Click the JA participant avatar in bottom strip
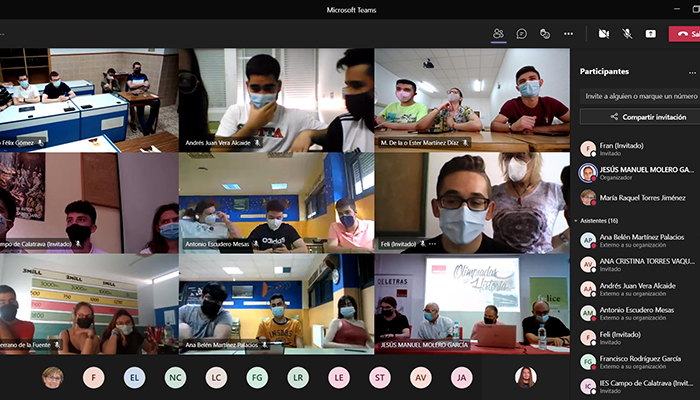Viewport: 700px width, 400px height. click(460, 377)
